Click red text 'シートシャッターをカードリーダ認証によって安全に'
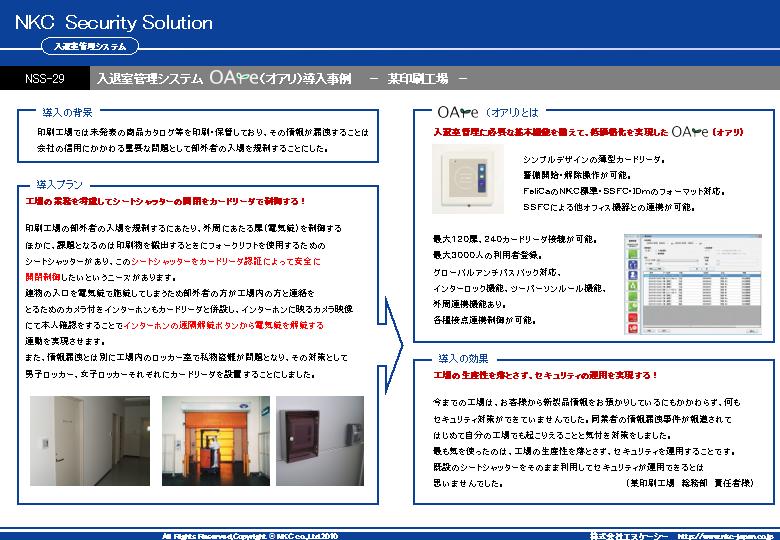The width and height of the screenshot is (780, 540). tap(226, 262)
